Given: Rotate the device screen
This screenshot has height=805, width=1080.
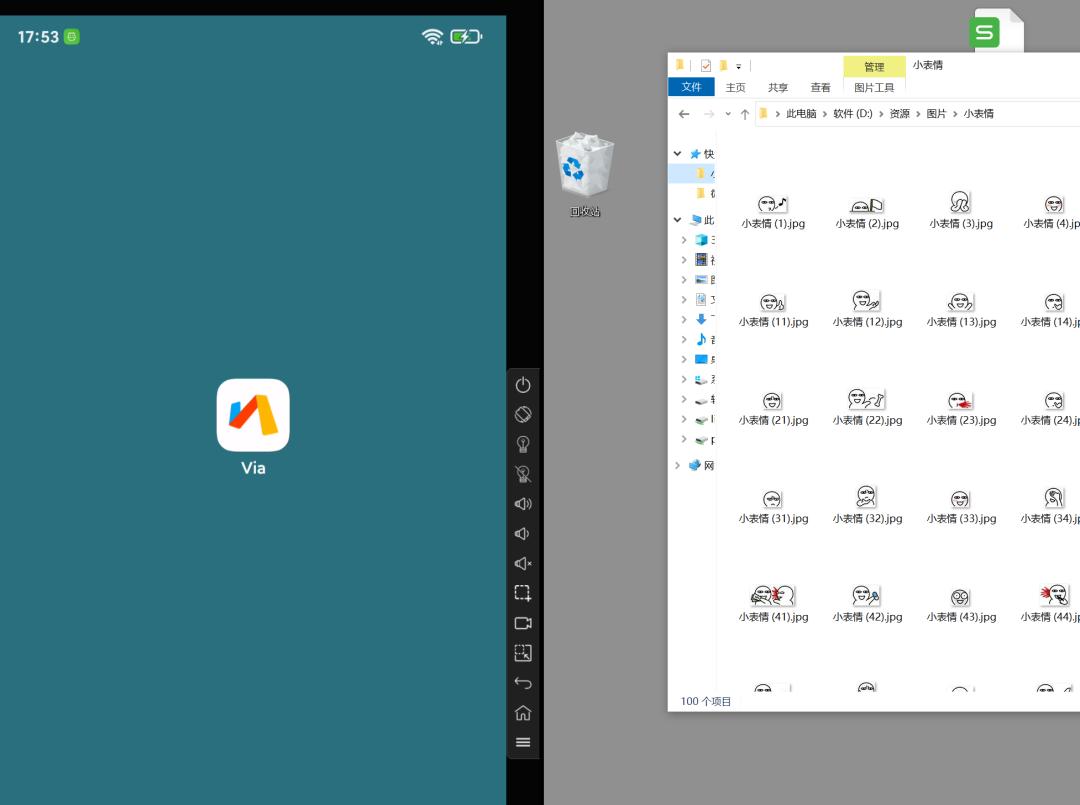Looking at the screenshot, I should (x=522, y=414).
